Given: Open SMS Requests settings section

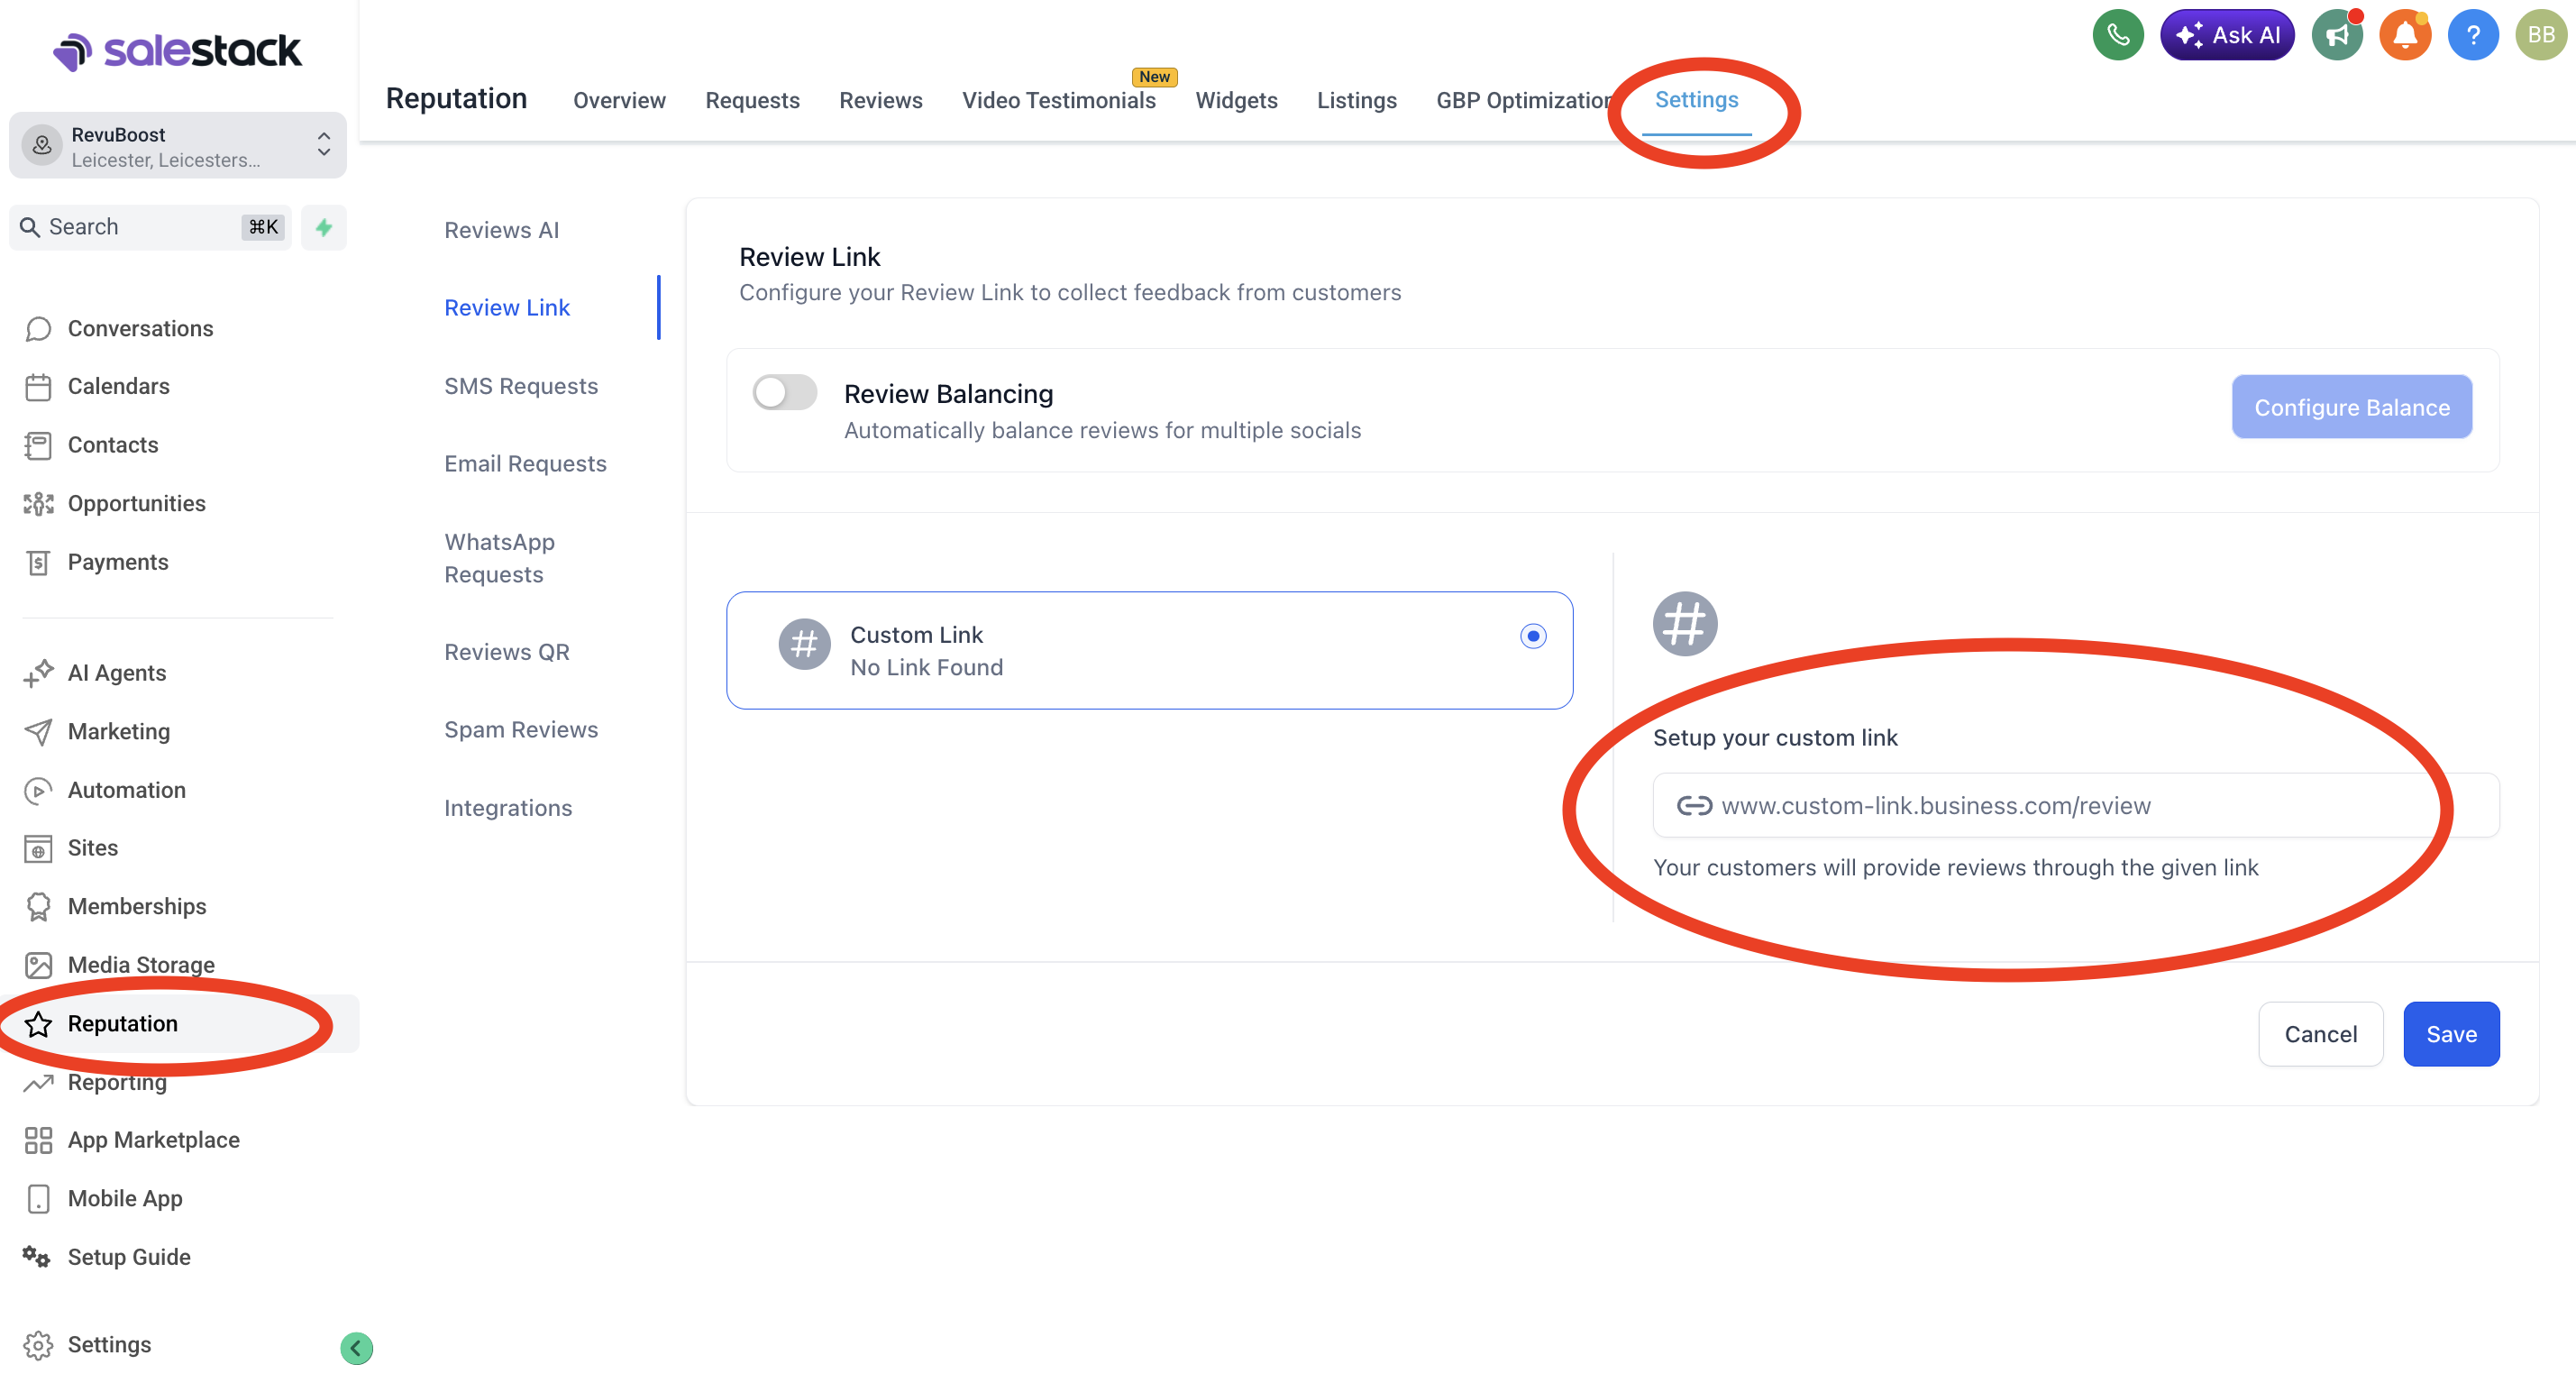Looking at the screenshot, I should pos(520,386).
